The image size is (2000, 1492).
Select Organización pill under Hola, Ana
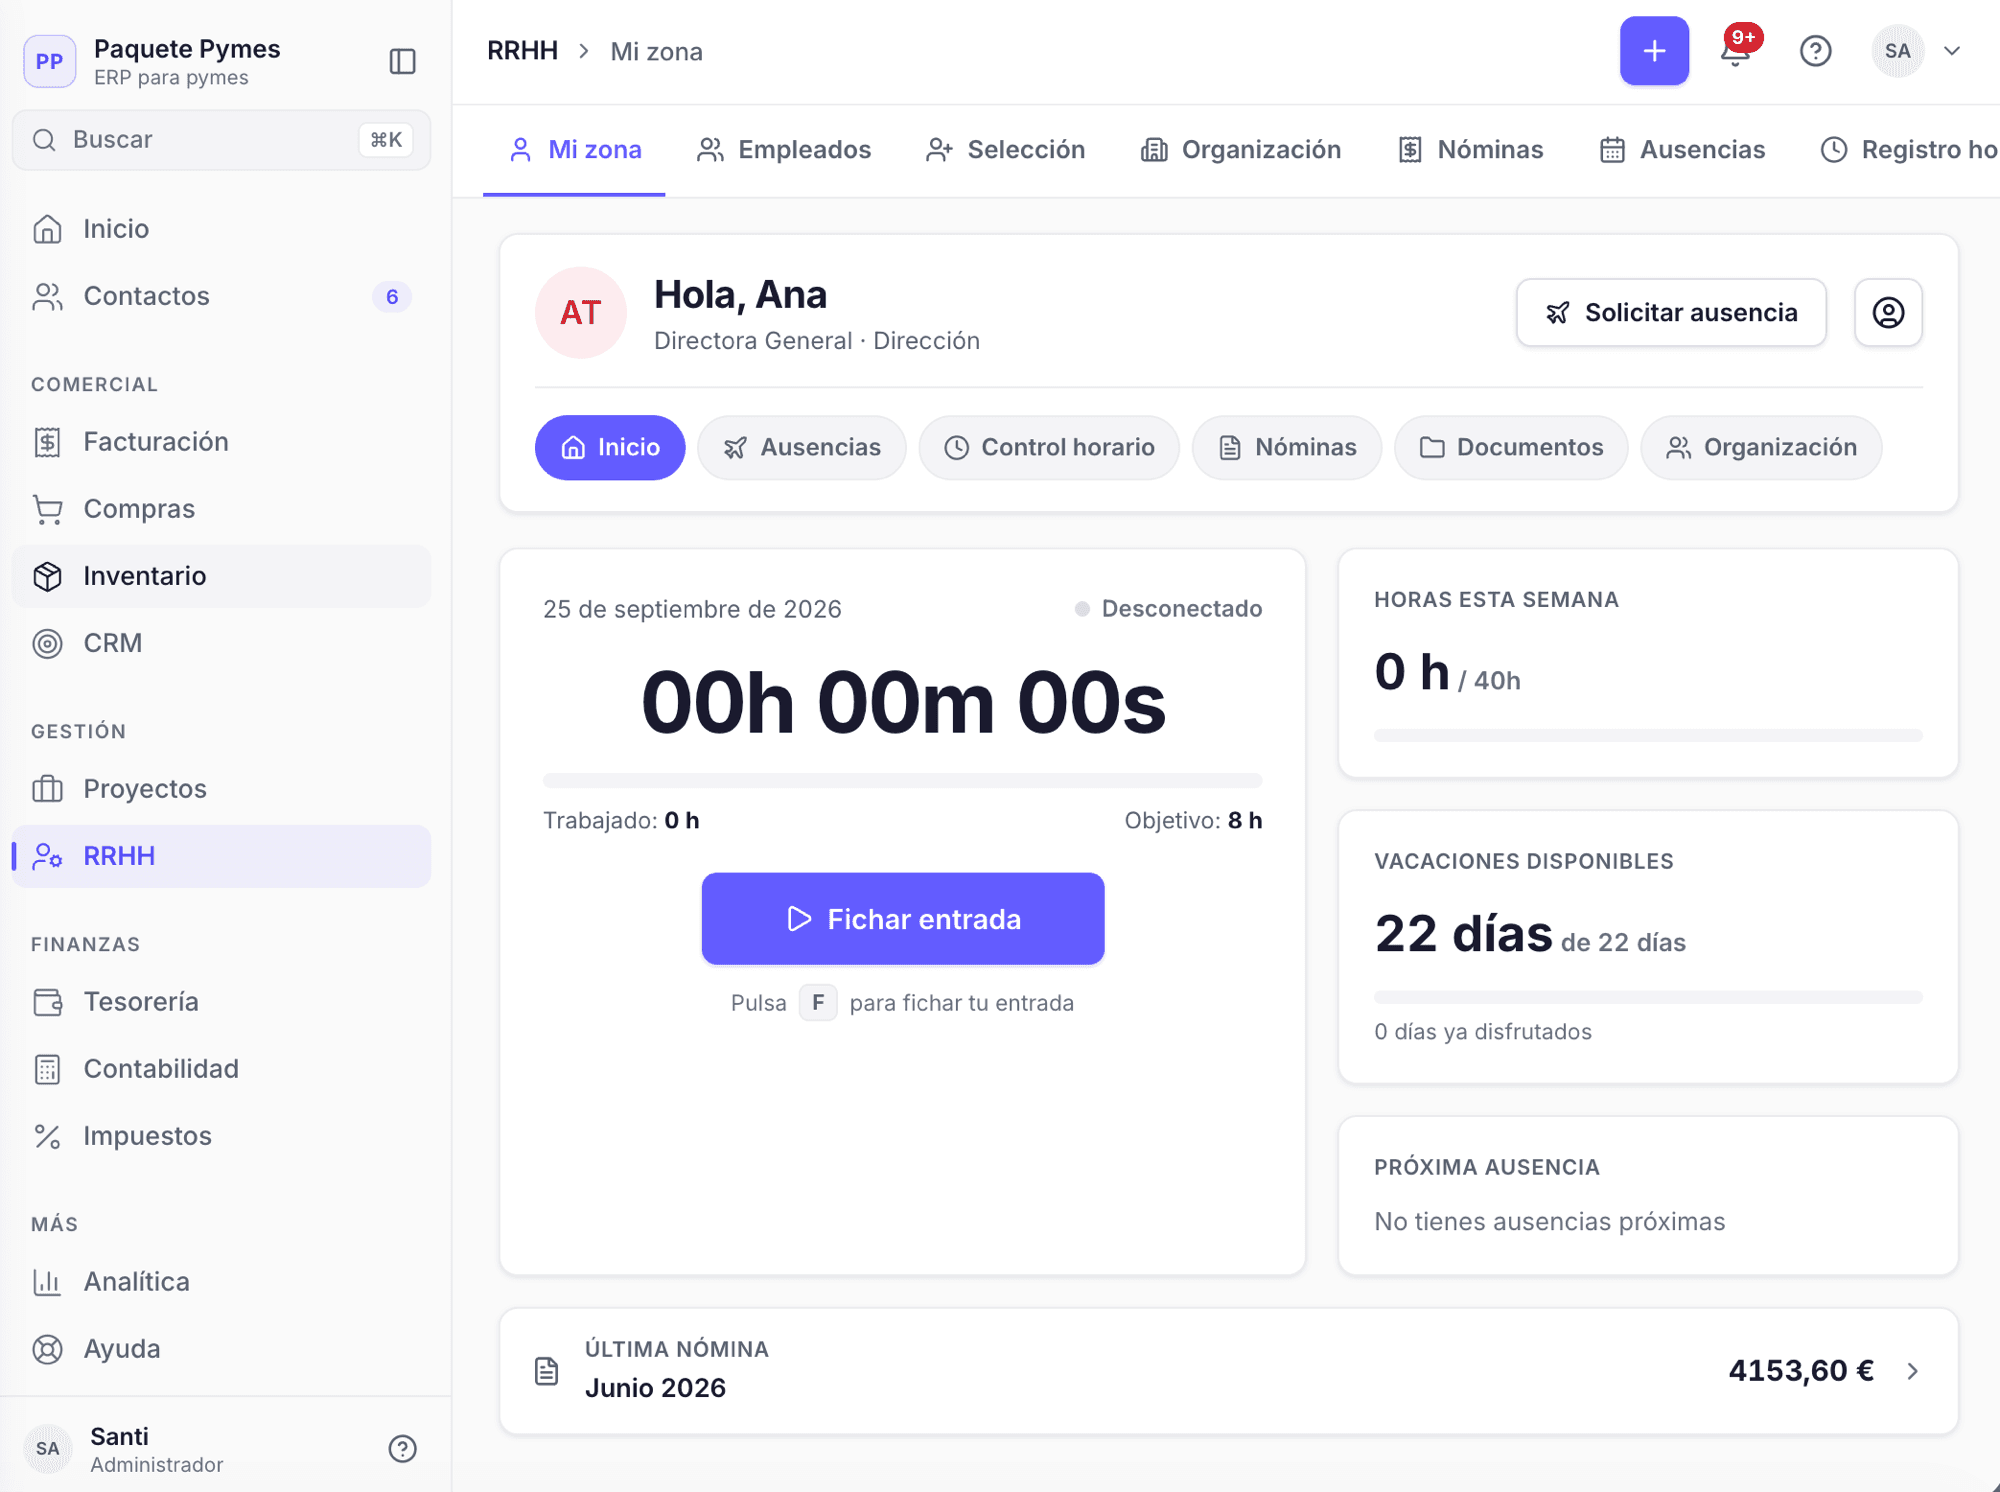[1761, 448]
